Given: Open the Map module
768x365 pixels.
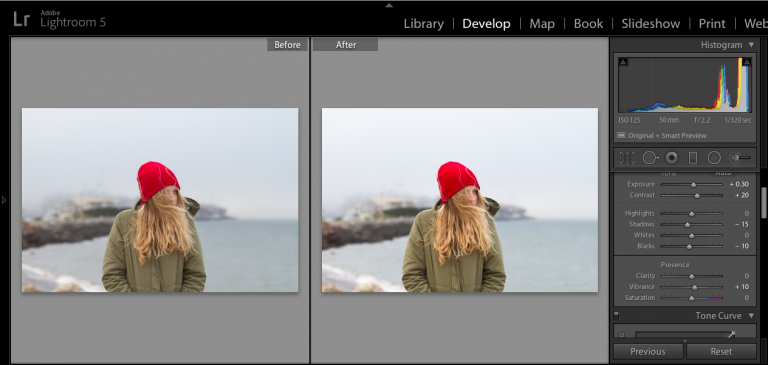Looking at the screenshot, I should [542, 24].
